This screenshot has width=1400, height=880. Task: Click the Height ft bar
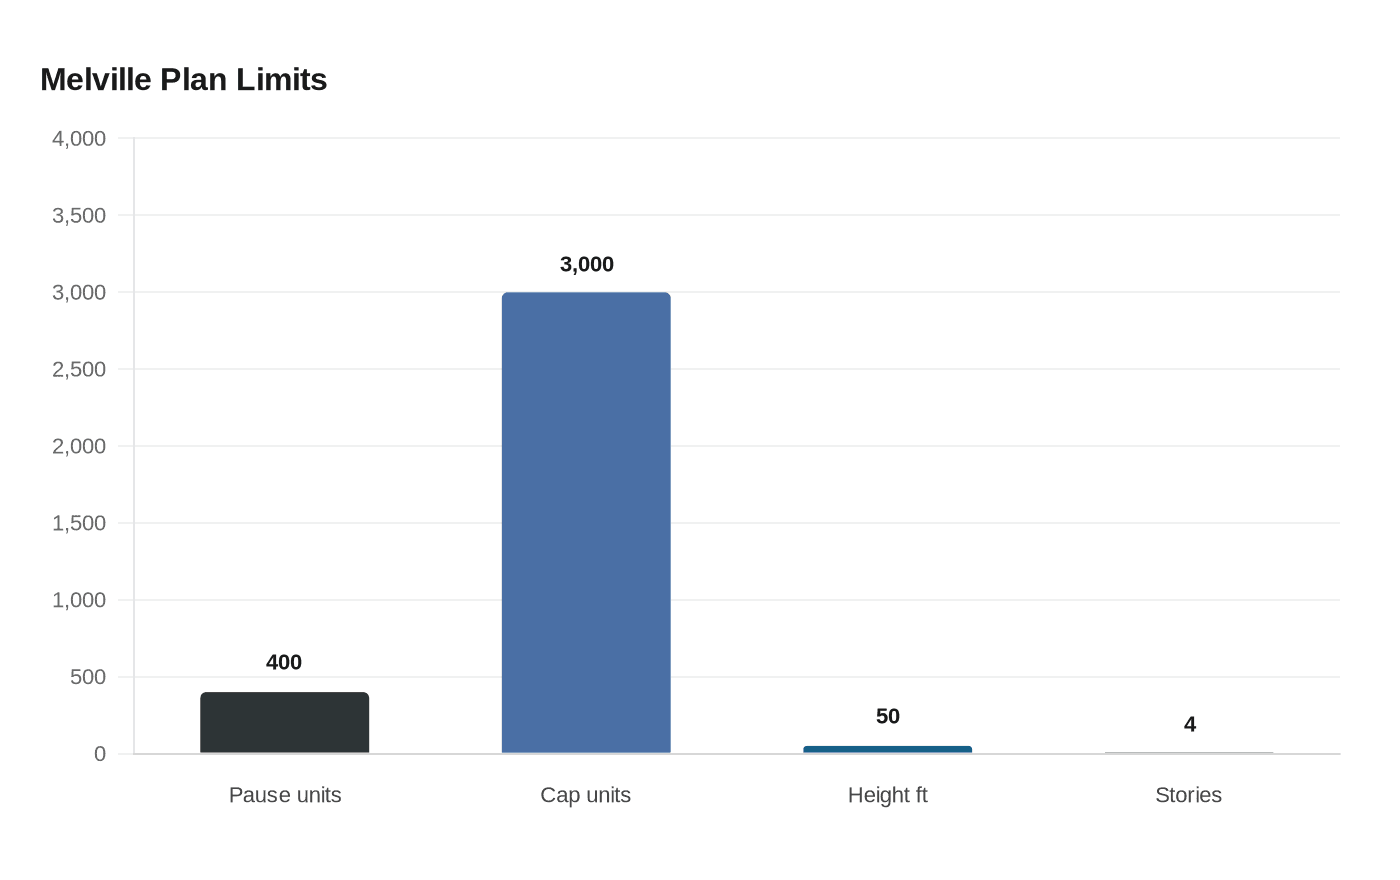pyautogui.click(x=888, y=750)
